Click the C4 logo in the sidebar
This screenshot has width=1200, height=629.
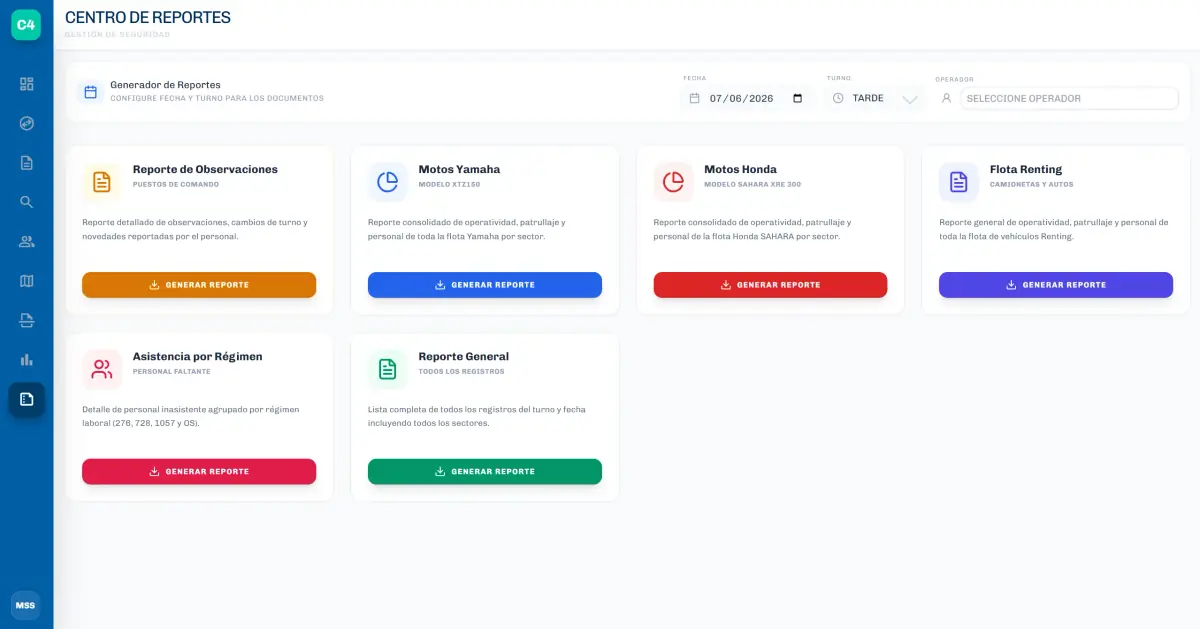(26, 25)
